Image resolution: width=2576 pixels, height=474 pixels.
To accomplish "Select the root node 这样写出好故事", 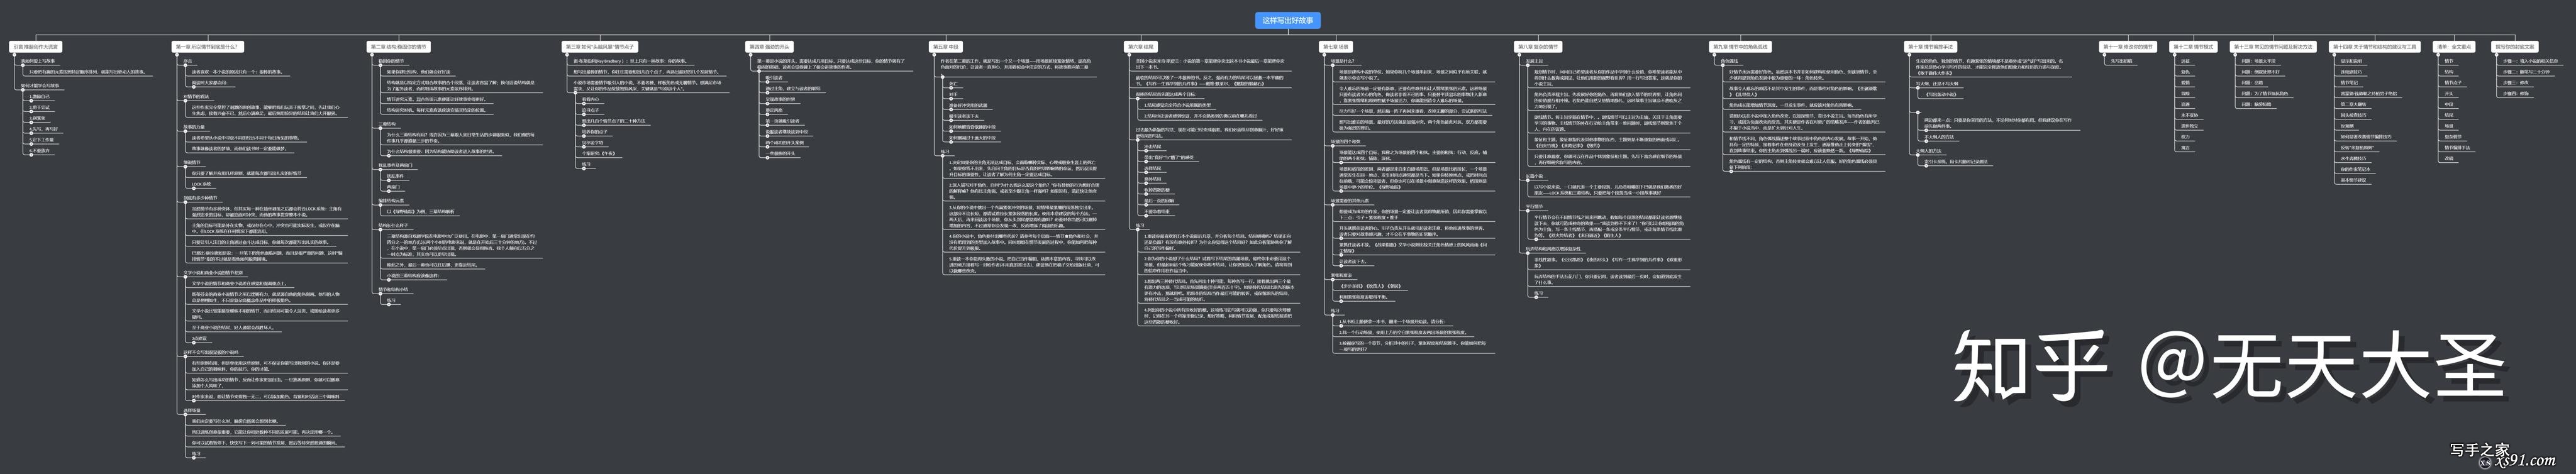I will (x=1289, y=20).
